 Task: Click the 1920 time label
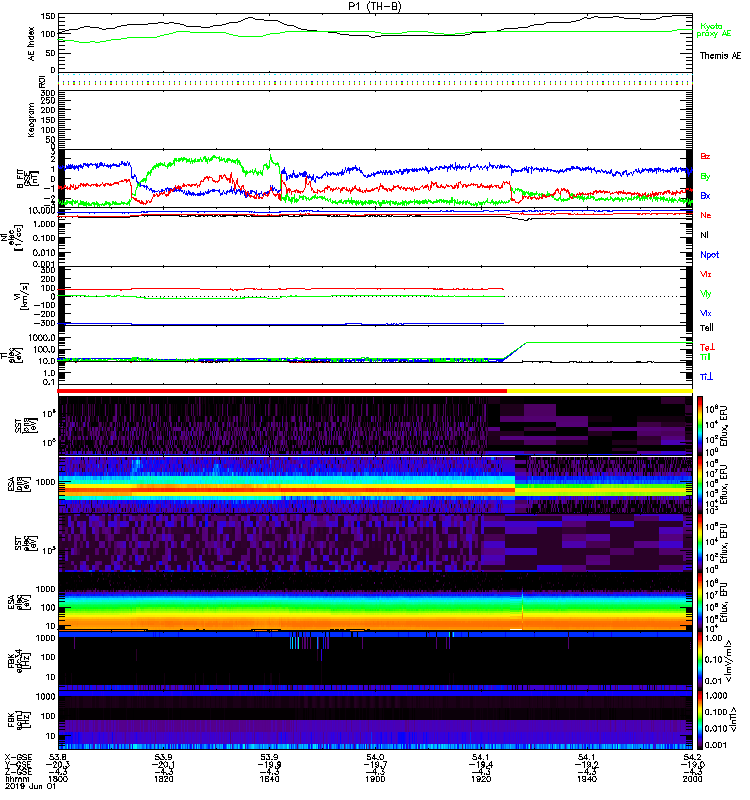(481, 779)
